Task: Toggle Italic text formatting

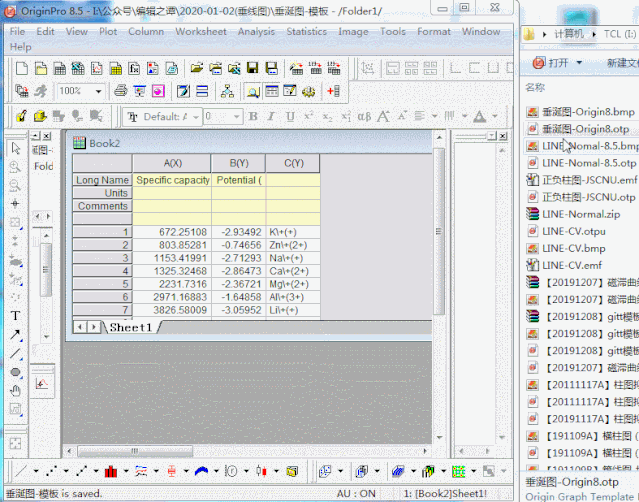Action: click(x=270, y=117)
